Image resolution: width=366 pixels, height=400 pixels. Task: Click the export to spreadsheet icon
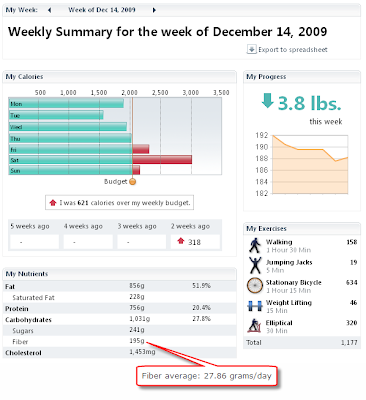click(251, 49)
